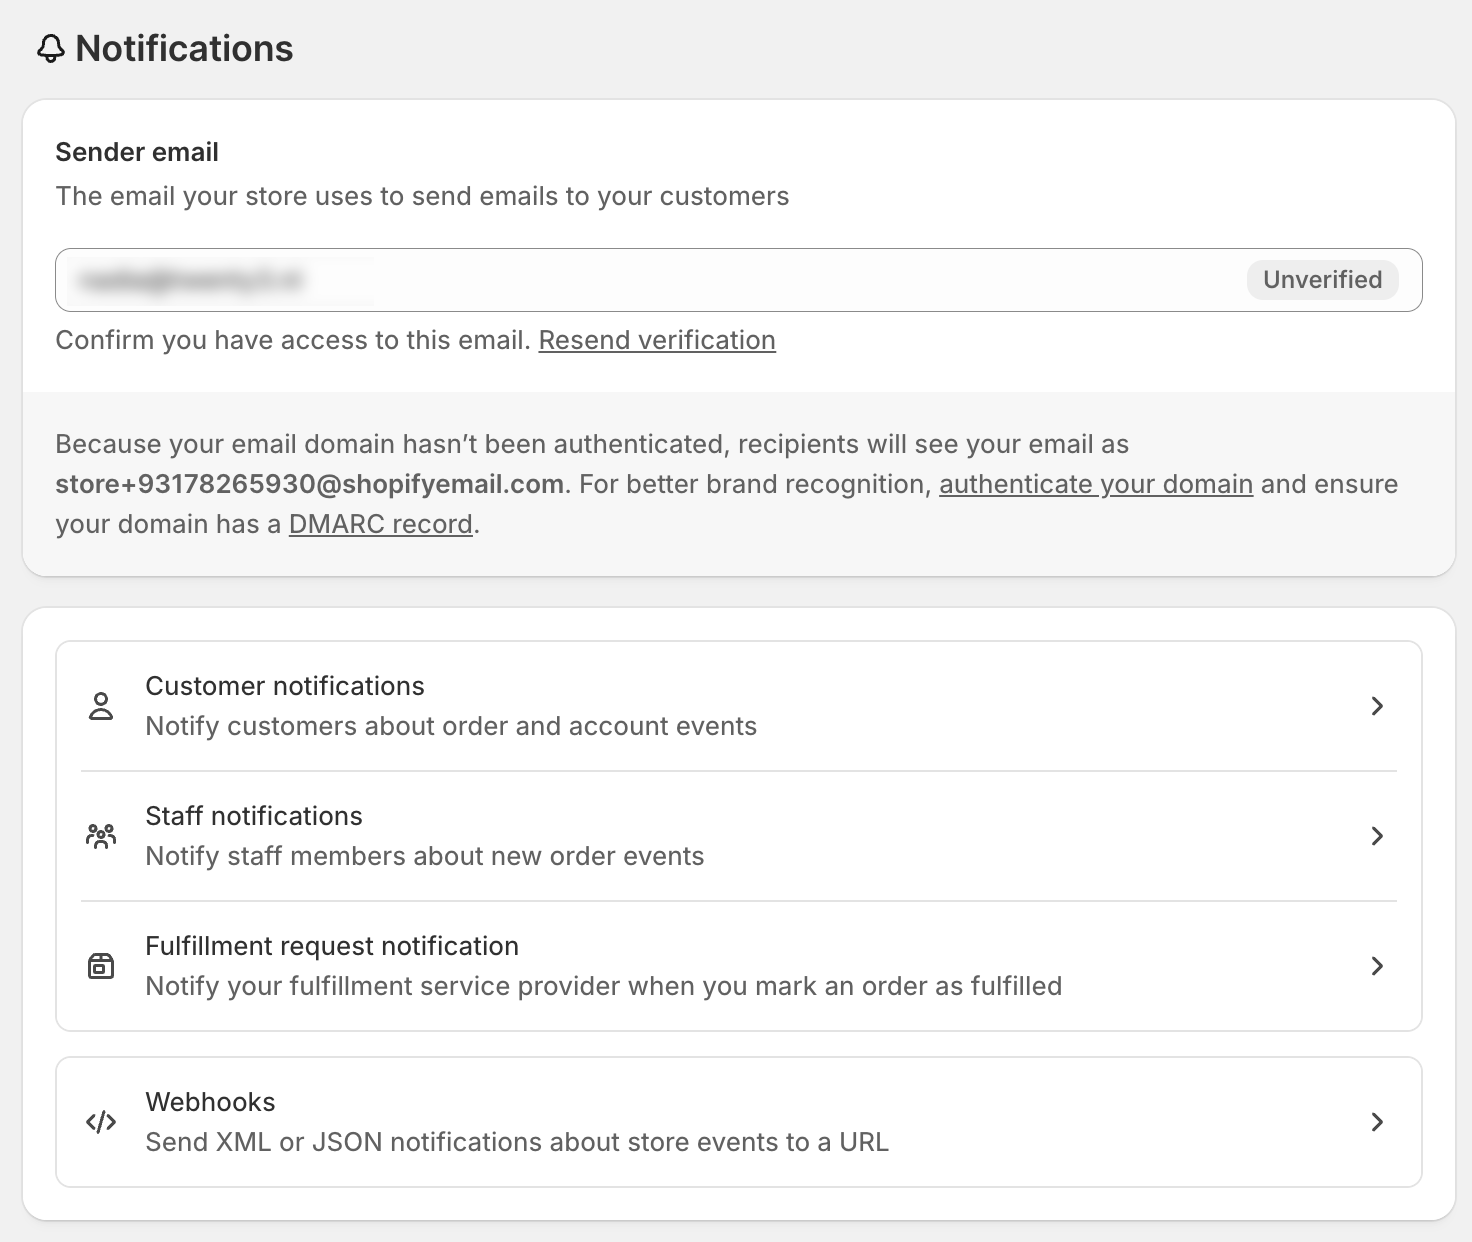This screenshot has height=1242, width=1472.
Task: Click the Fulfillment request box icon
Action: click(x=101, y=966)
